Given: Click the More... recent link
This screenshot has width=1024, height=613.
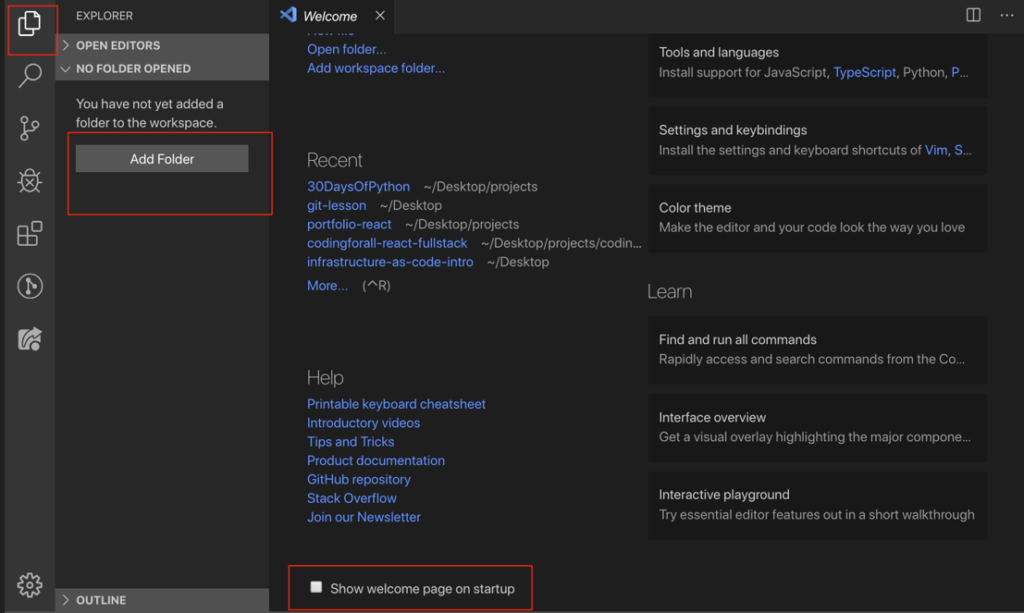Looking at the screenshot, I should pyautogui.click(x=328, y=286).
